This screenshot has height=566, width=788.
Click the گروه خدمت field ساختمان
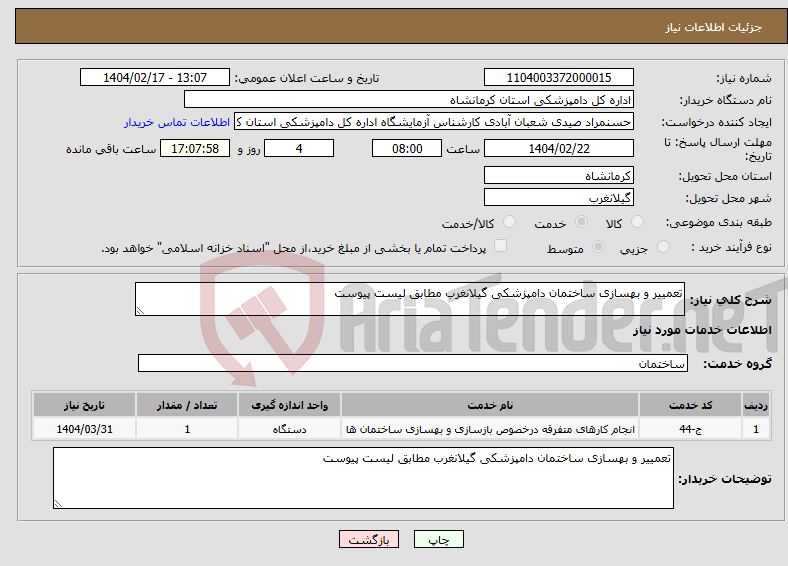click(x=413, y=363)
